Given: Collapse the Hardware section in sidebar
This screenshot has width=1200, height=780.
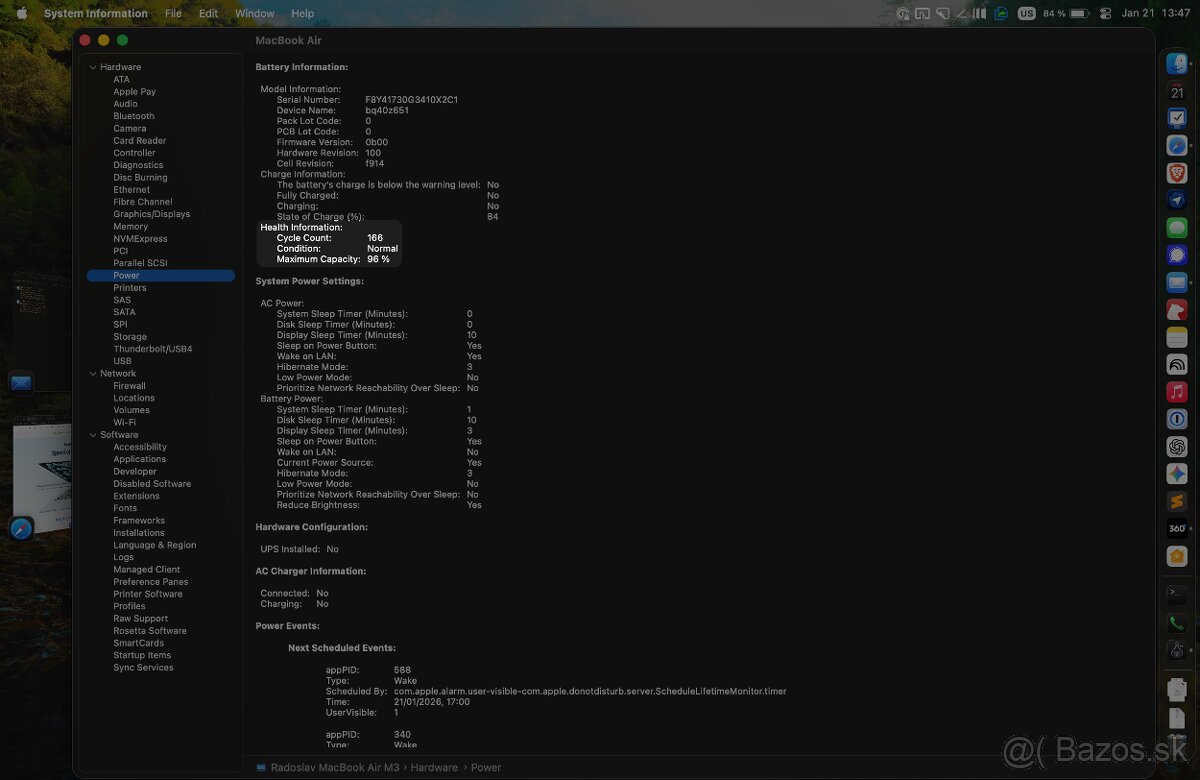Looking at the screenshot, I should point(93,67).
